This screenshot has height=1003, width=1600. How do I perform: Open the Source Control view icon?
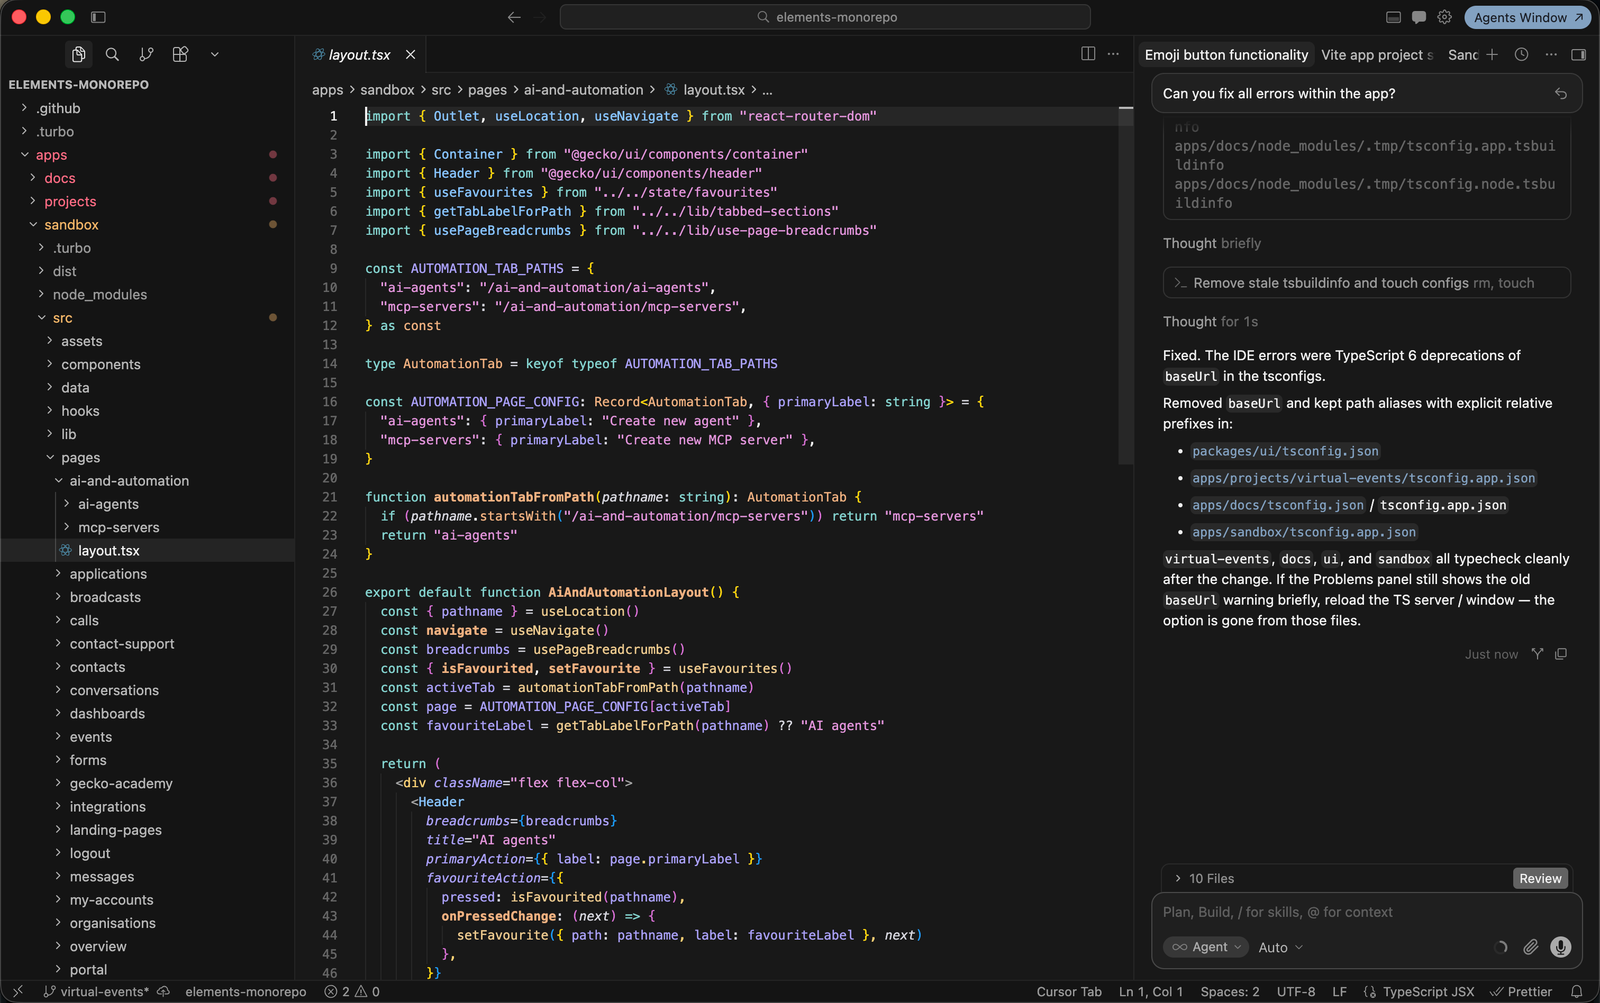pyautogui.click(x=146, y=54)
